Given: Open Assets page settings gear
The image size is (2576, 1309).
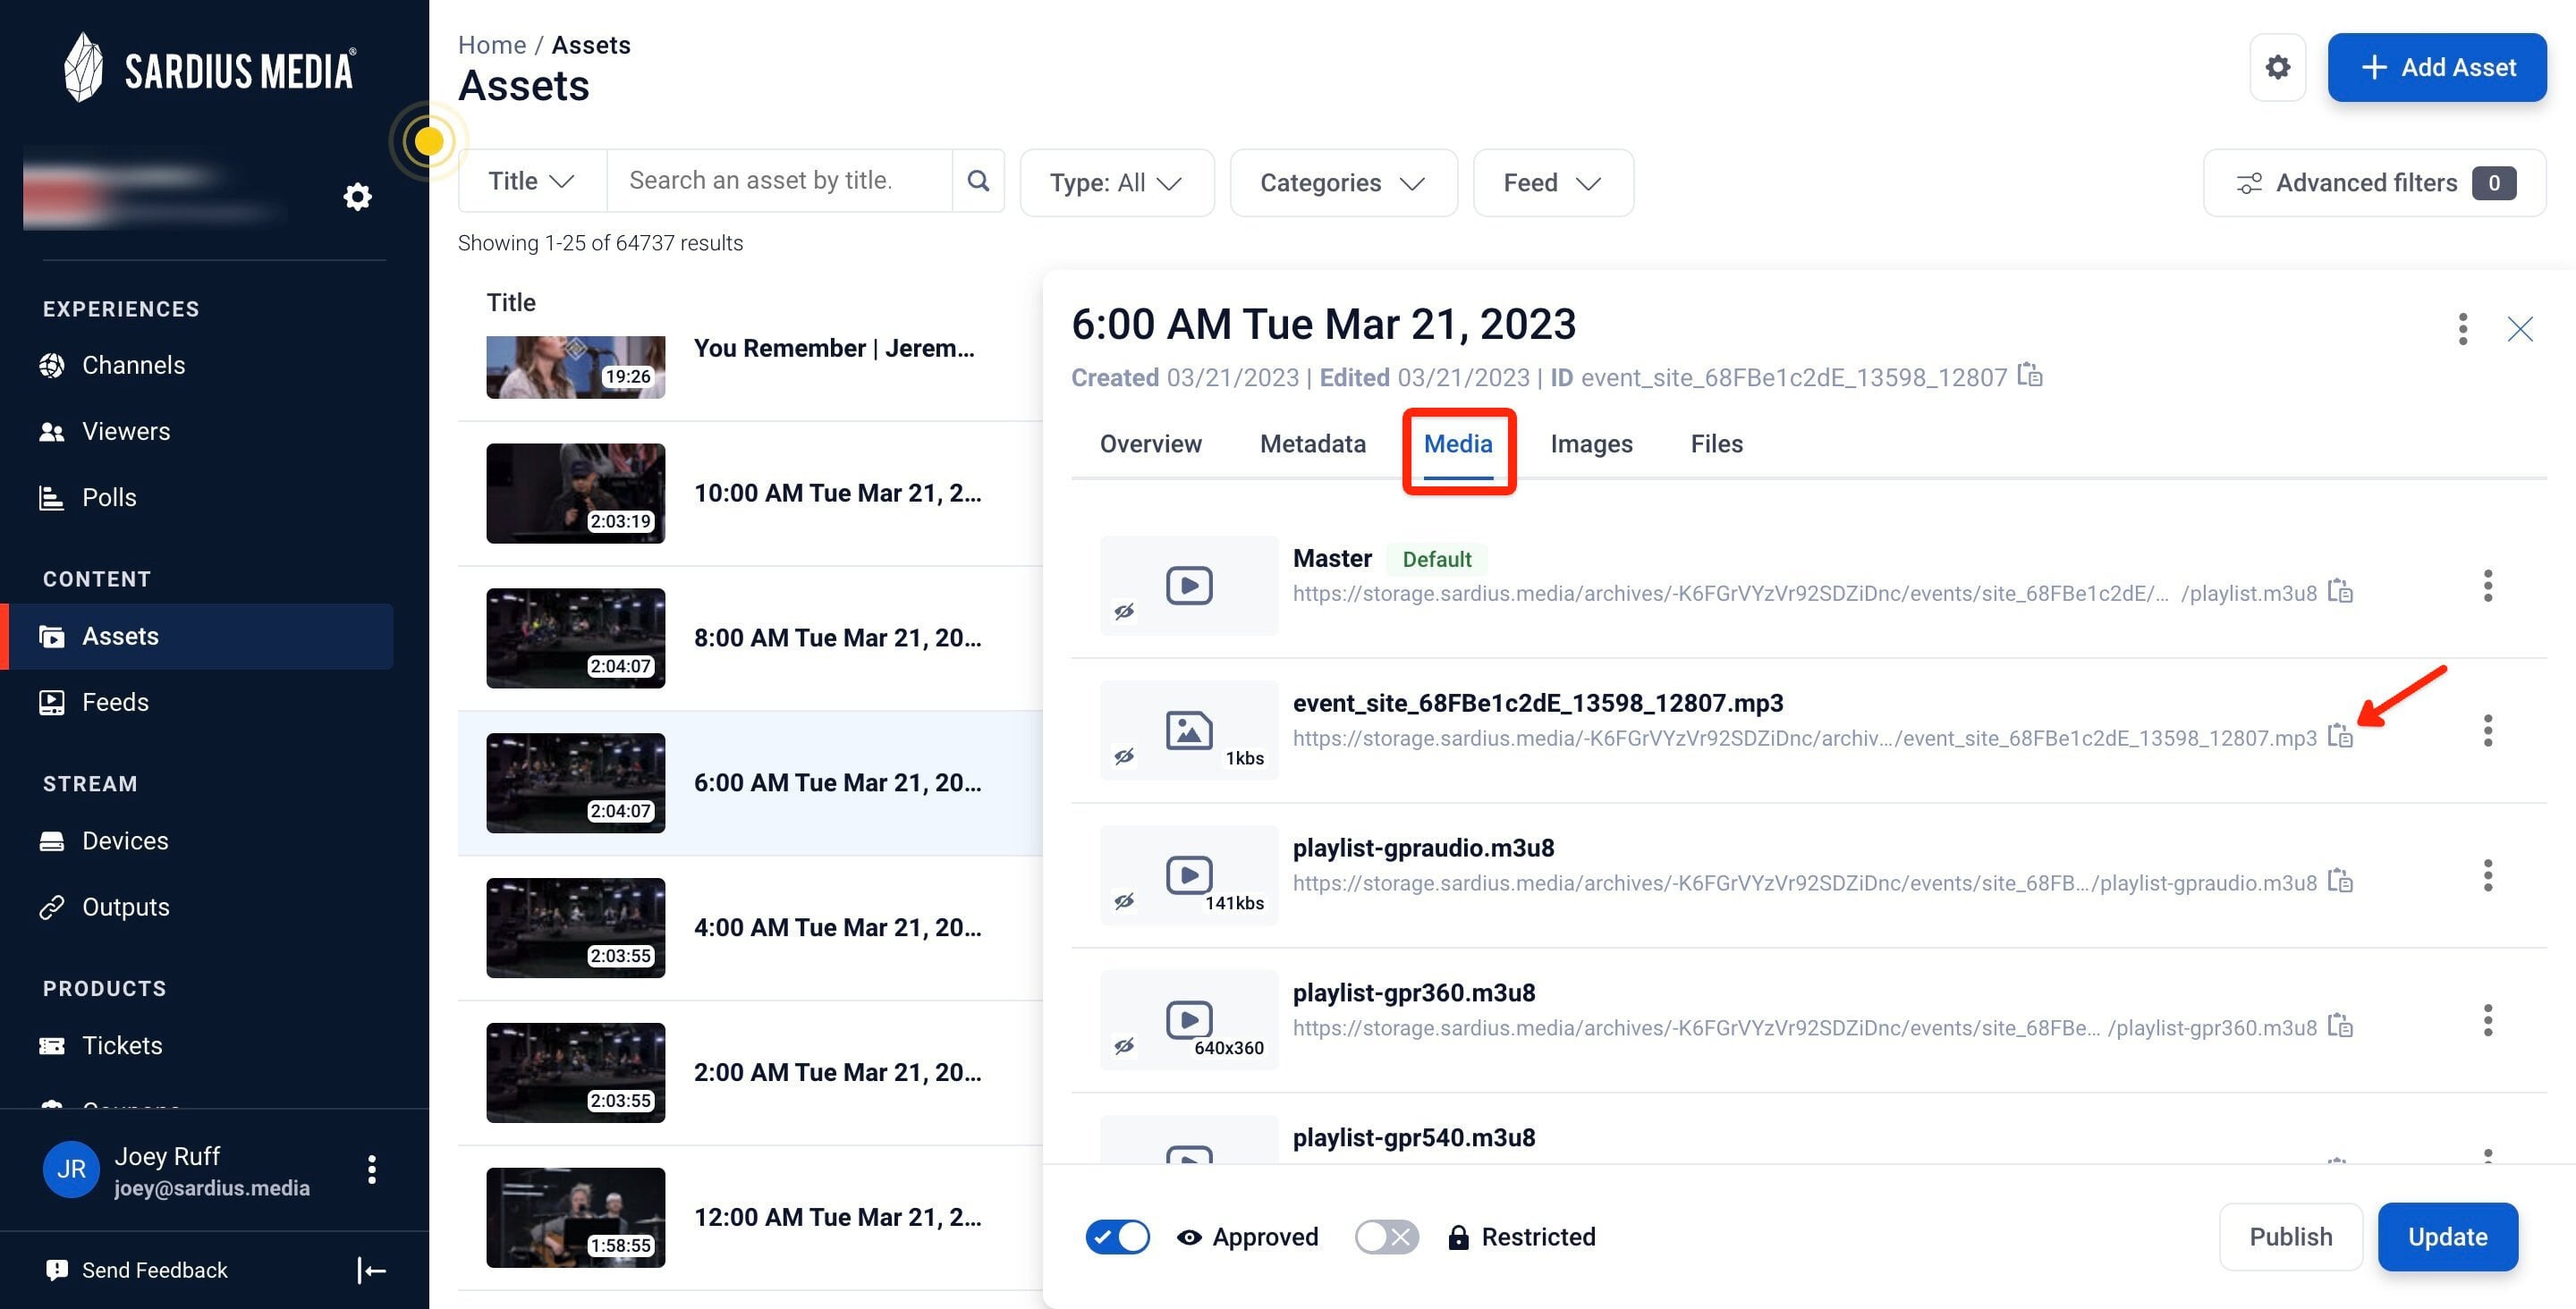Looking at the screenshot, I should coord(2277,67).
